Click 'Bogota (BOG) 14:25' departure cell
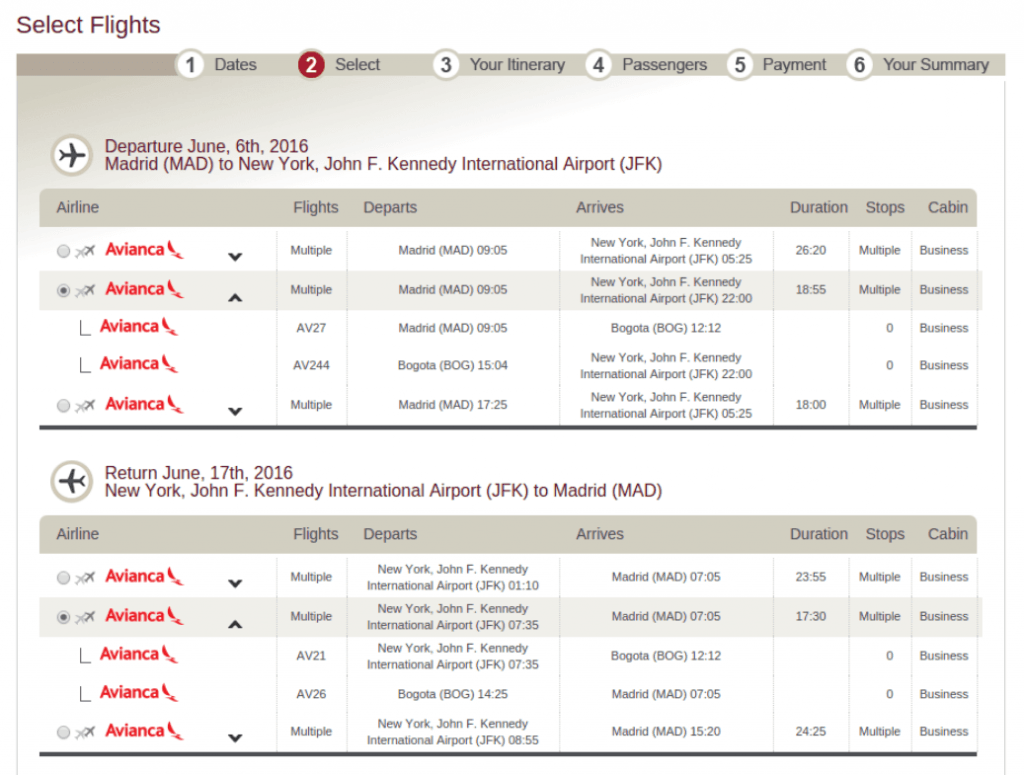 pyautogui.click(x=453, y=694)
